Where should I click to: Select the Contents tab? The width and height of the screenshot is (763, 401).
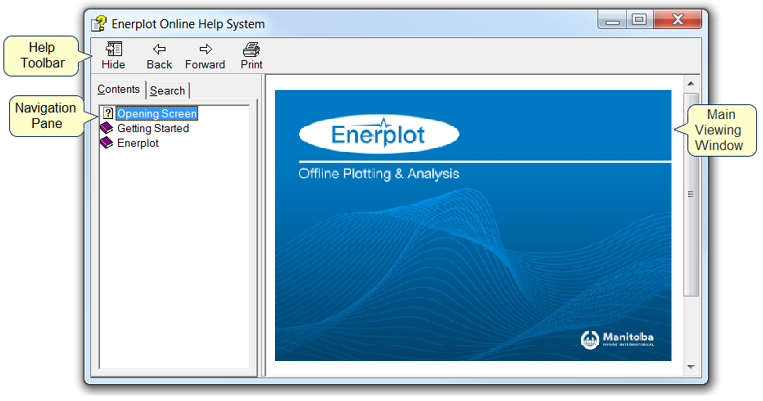(118, 89)
